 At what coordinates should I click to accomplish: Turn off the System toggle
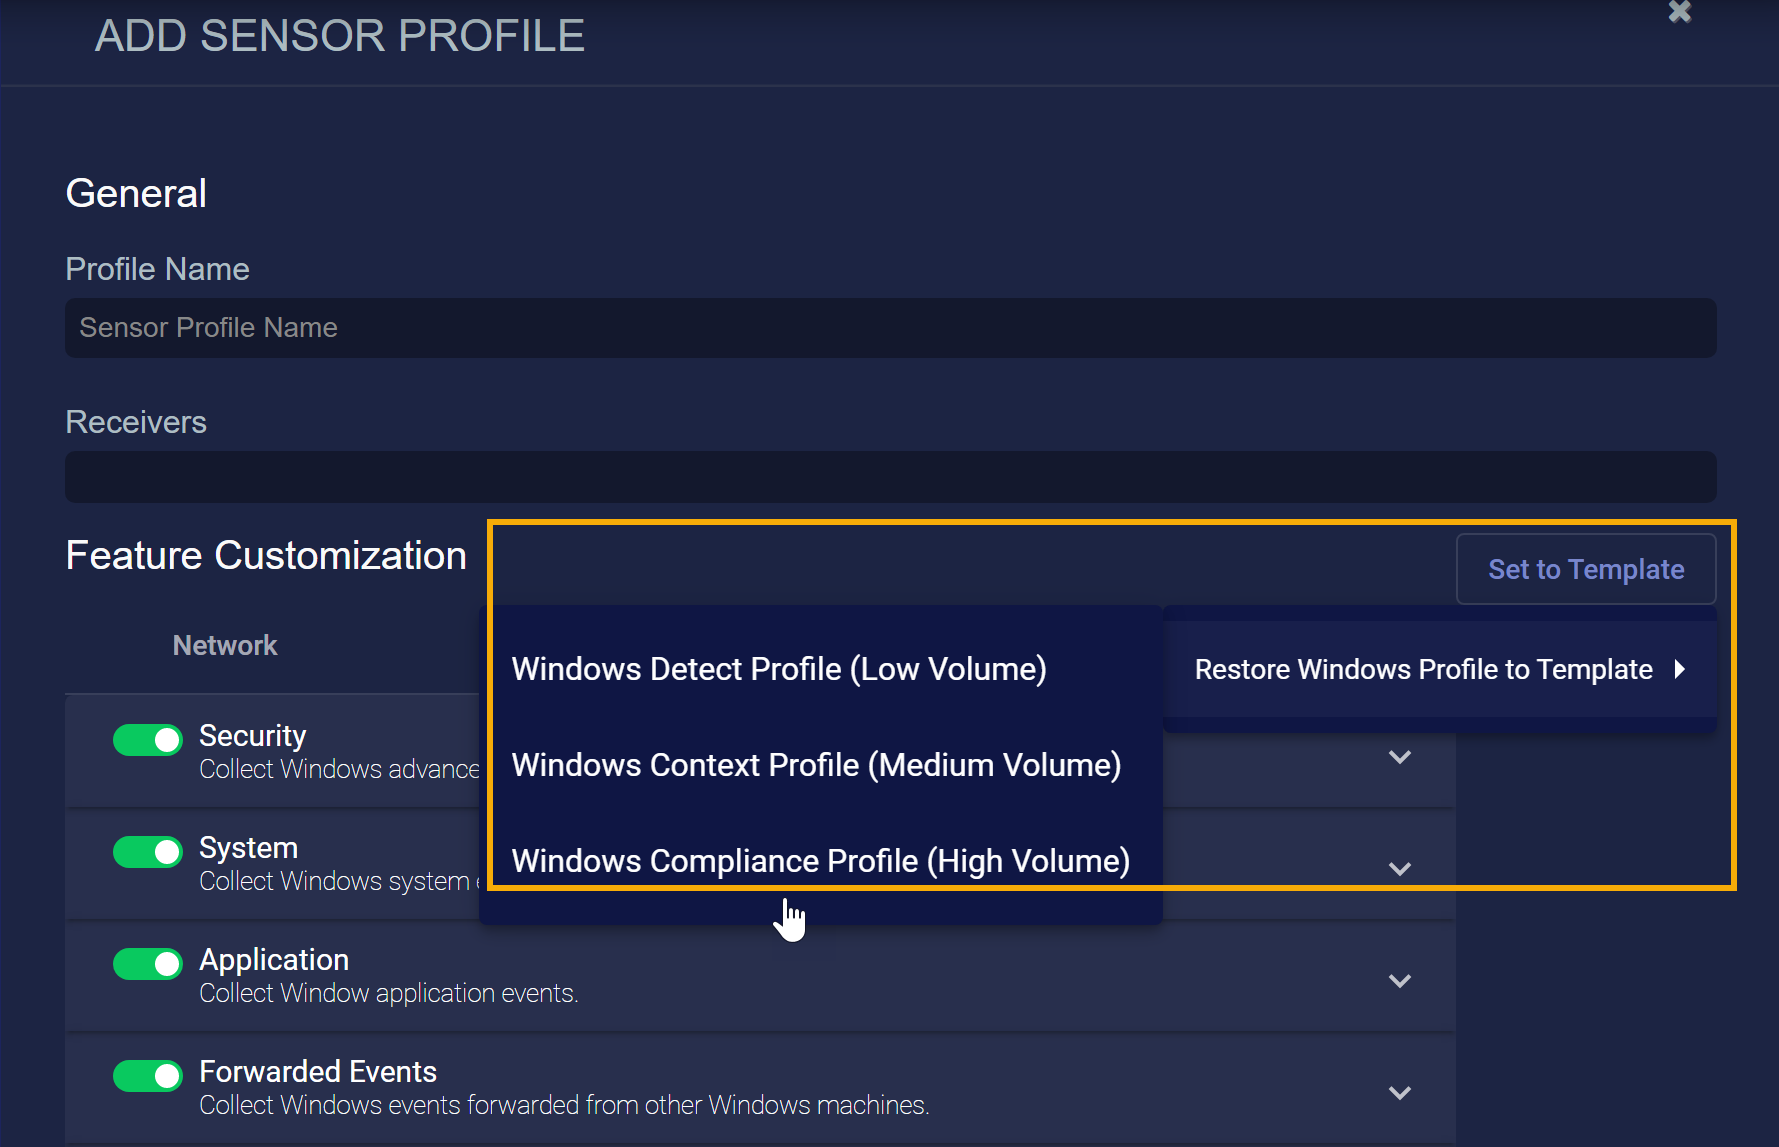[x=148, y=852]
